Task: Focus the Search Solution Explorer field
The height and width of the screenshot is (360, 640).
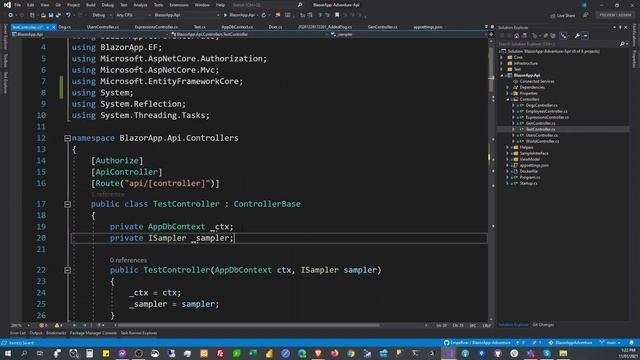Action: coord(558,44)
